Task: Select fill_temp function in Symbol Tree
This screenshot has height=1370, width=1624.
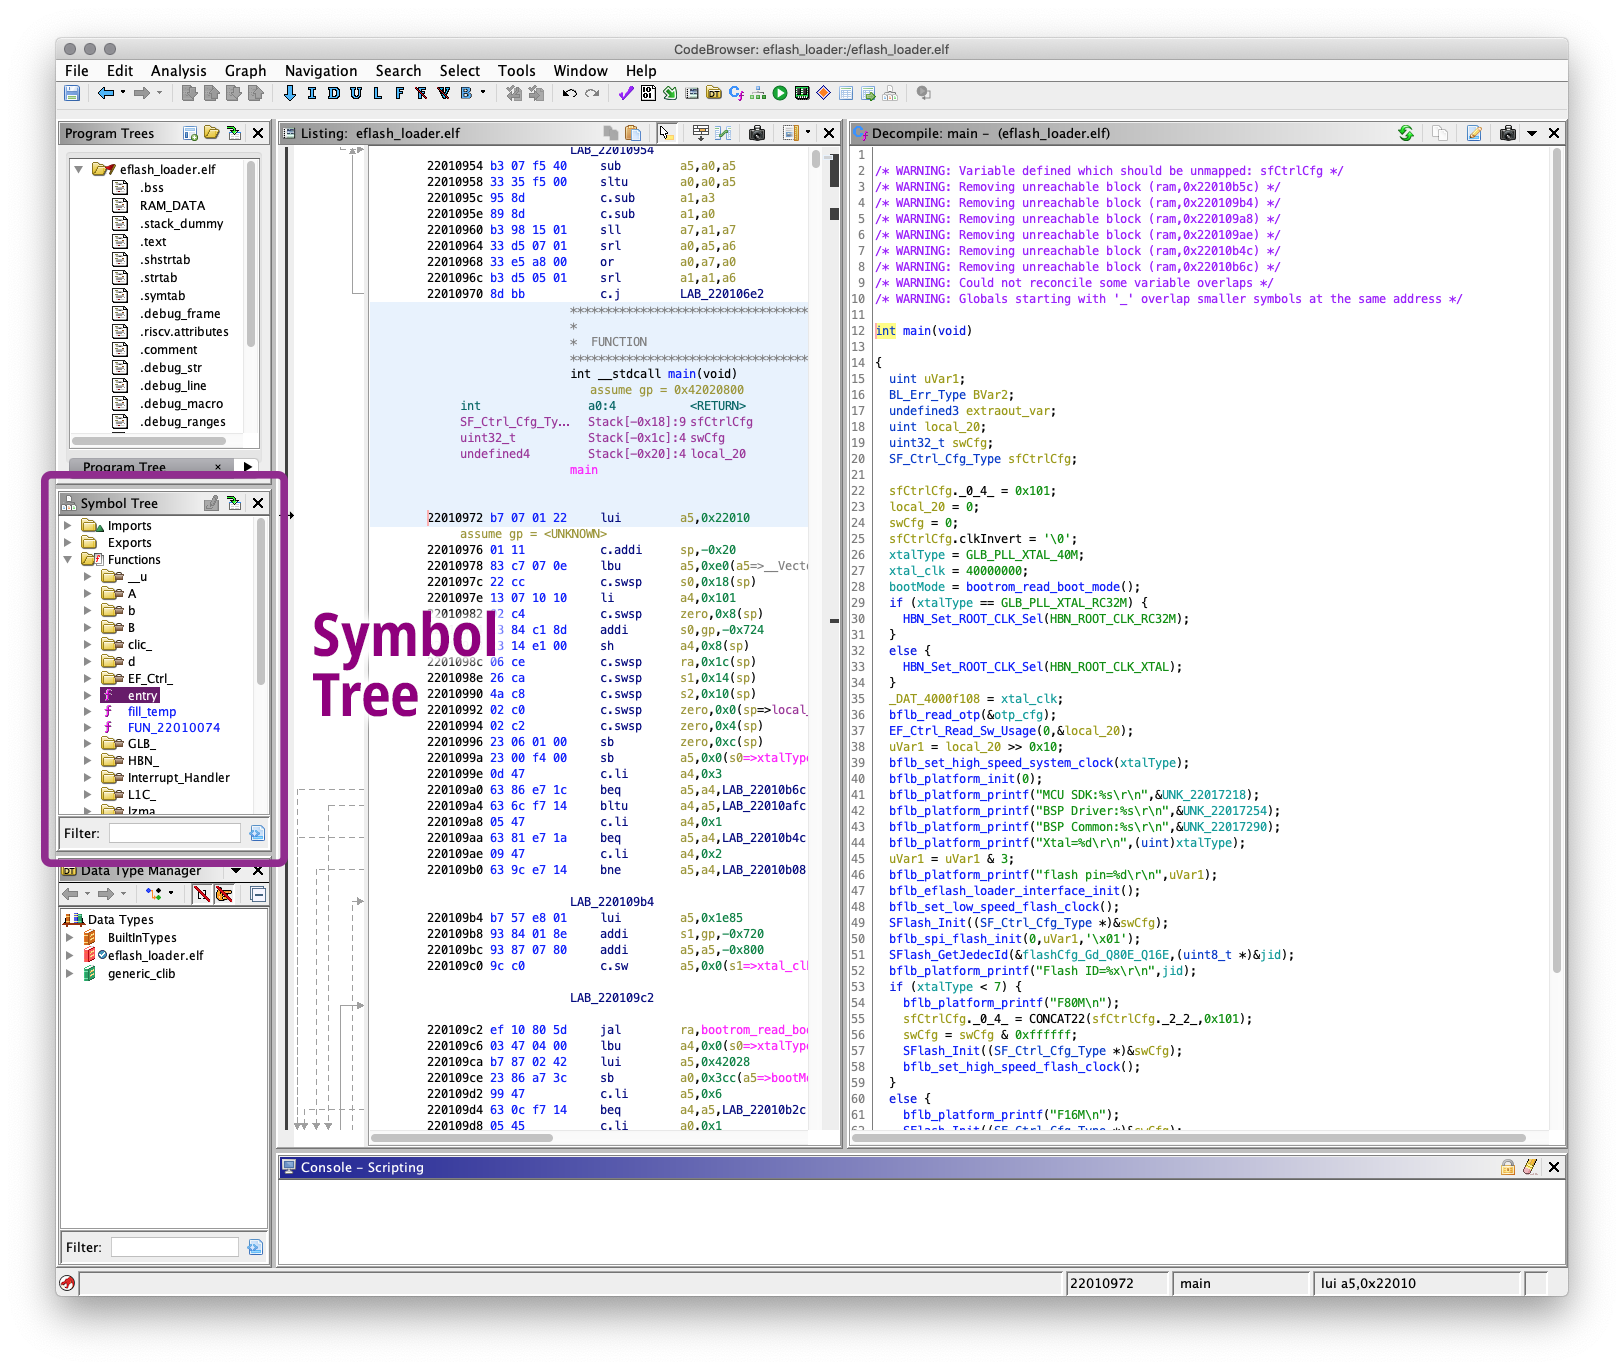Action: pos(152,712)
